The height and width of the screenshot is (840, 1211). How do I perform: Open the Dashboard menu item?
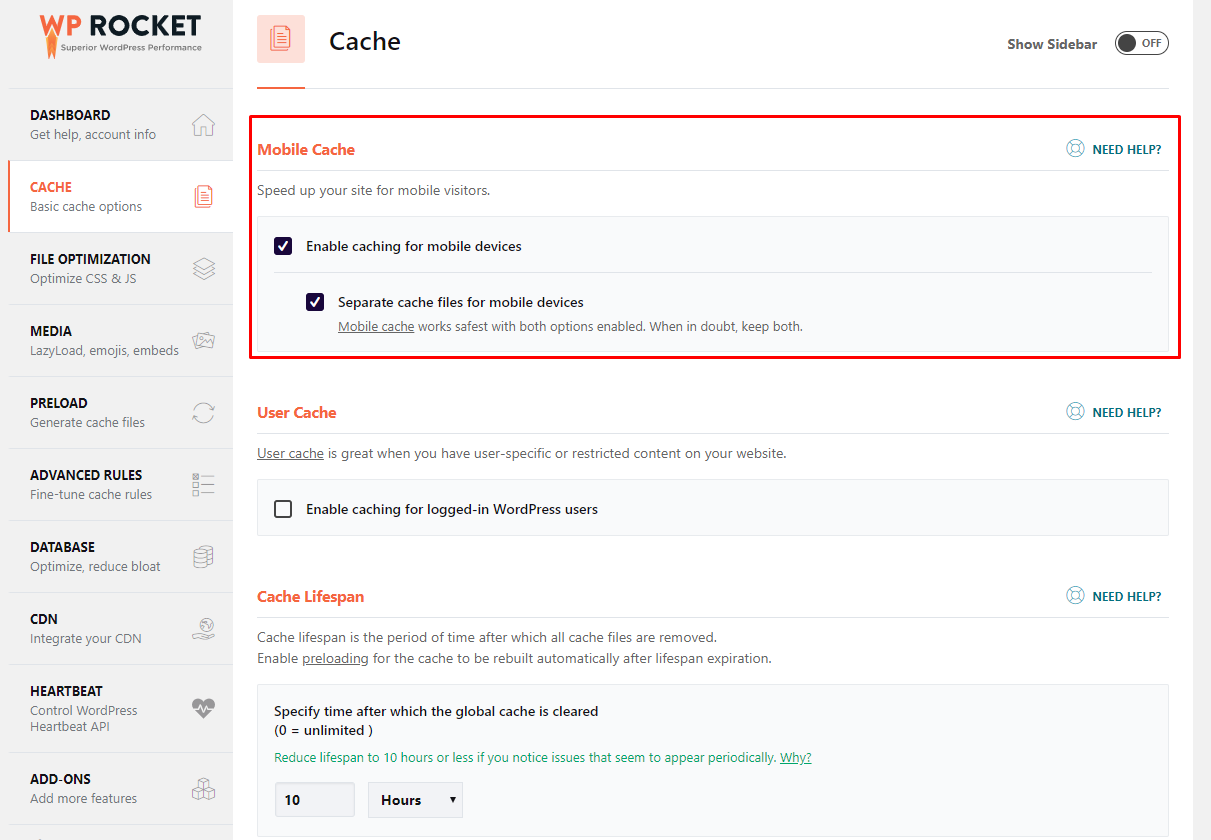coord(120,125)
